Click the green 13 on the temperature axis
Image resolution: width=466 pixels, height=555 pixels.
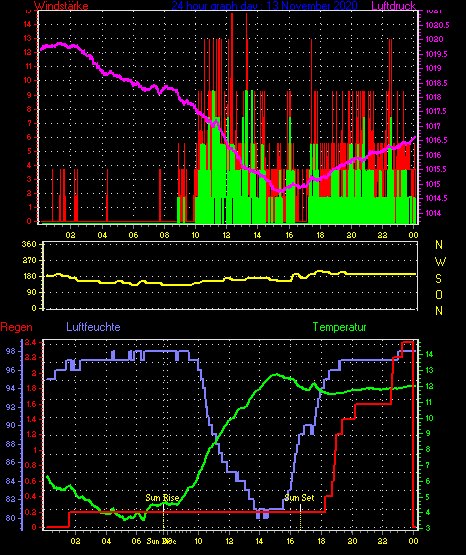[429, 370]
